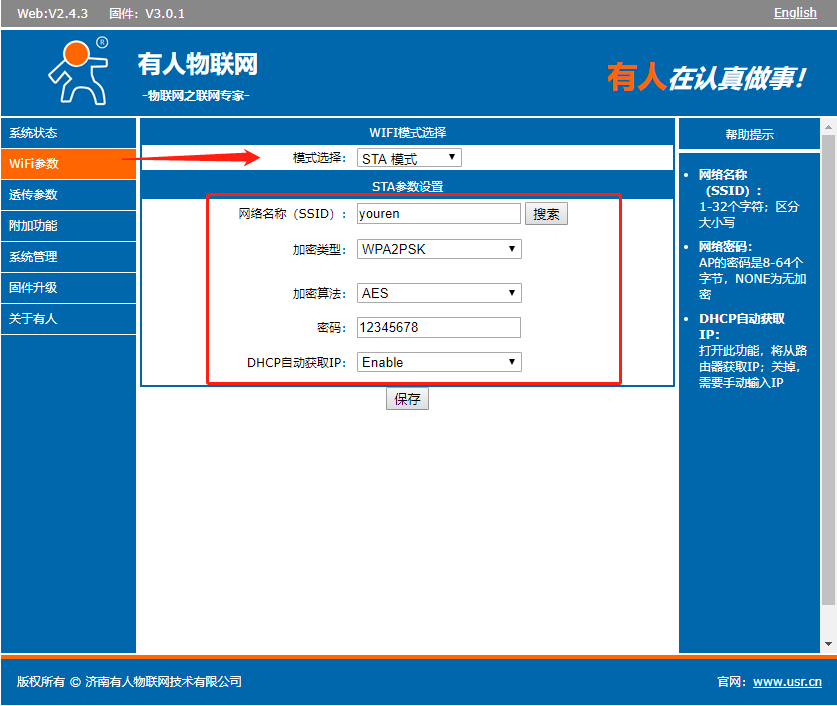Click the help panel scrollbar up arrow
This screenshot has width=837, height=706.
(x=828, y=127)
